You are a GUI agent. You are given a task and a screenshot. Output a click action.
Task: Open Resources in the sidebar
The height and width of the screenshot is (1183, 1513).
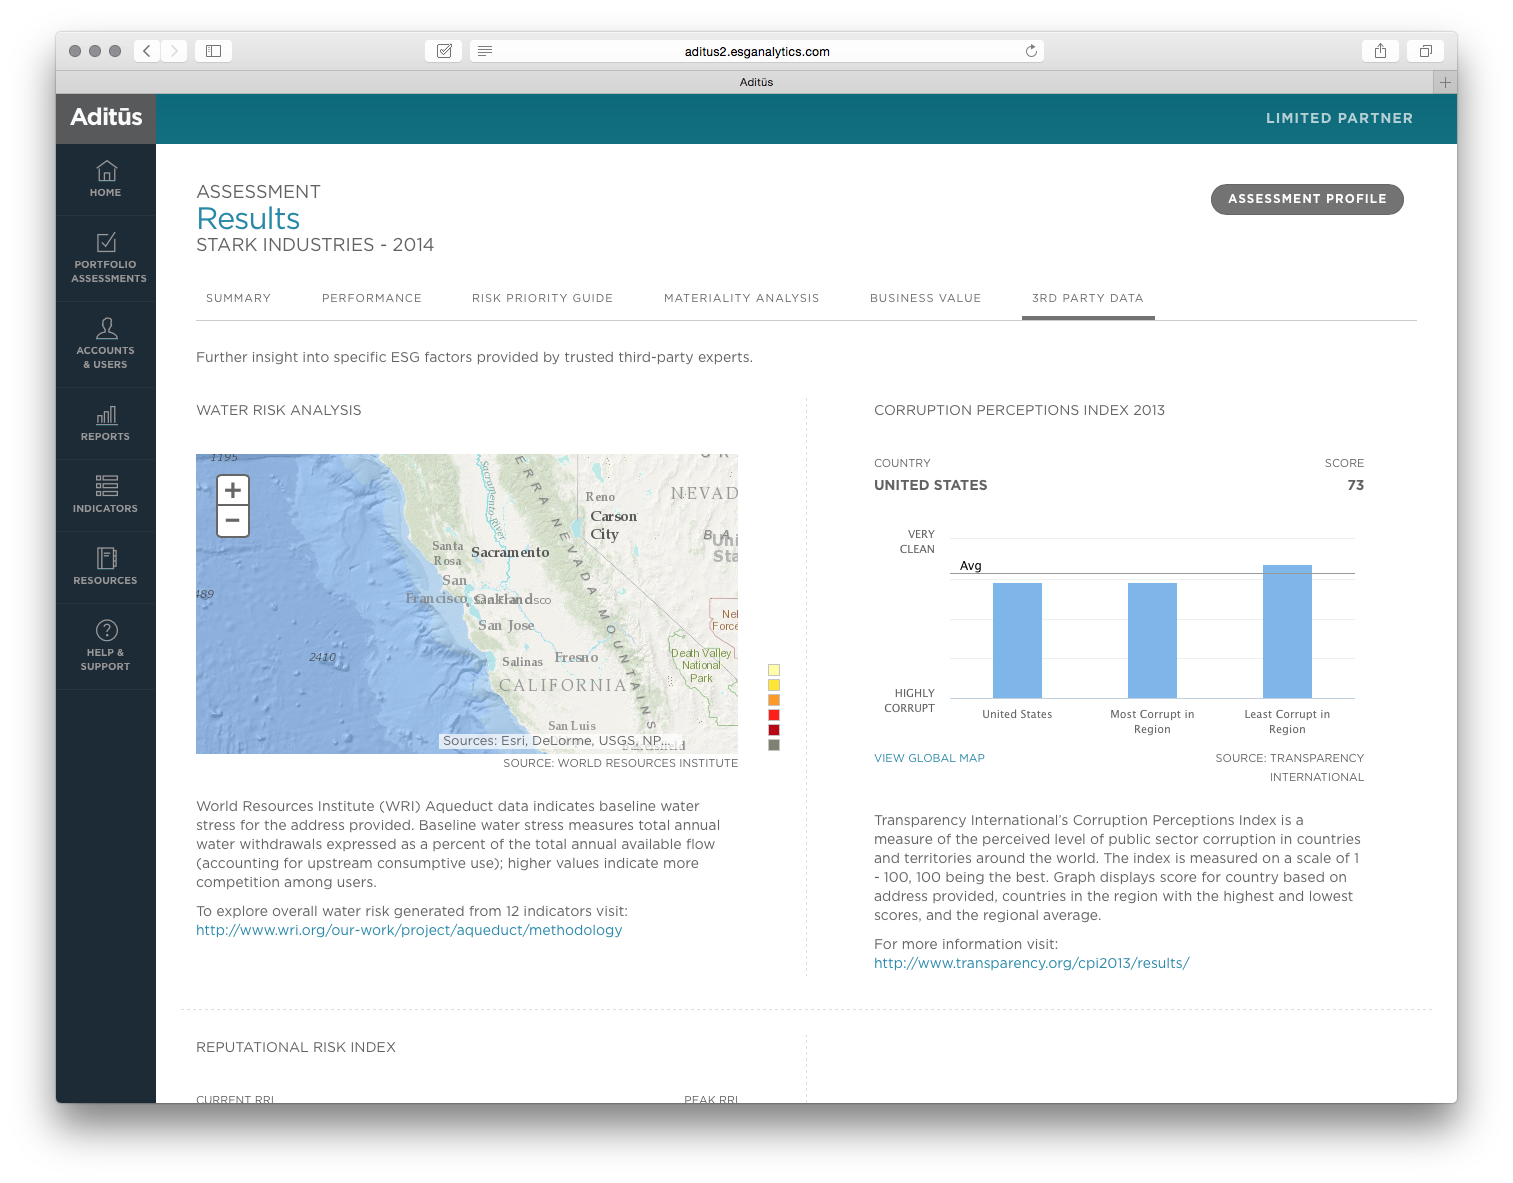(x=106, y=567)
